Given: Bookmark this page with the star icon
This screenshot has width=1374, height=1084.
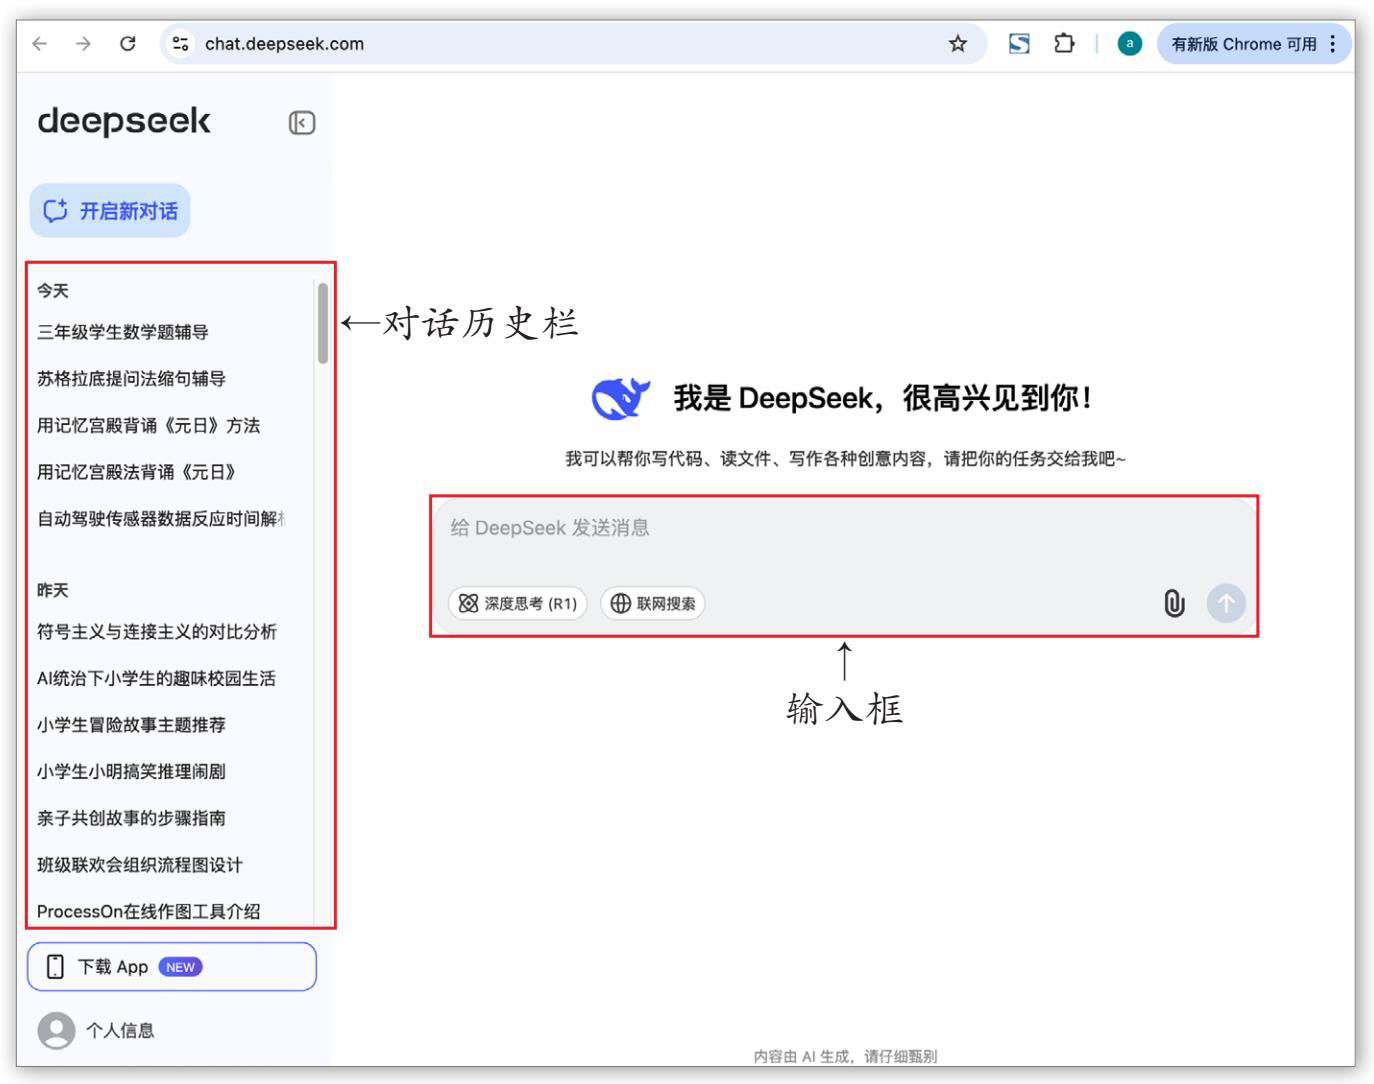Looking at the screenshot, I should (x=958, y=43).
